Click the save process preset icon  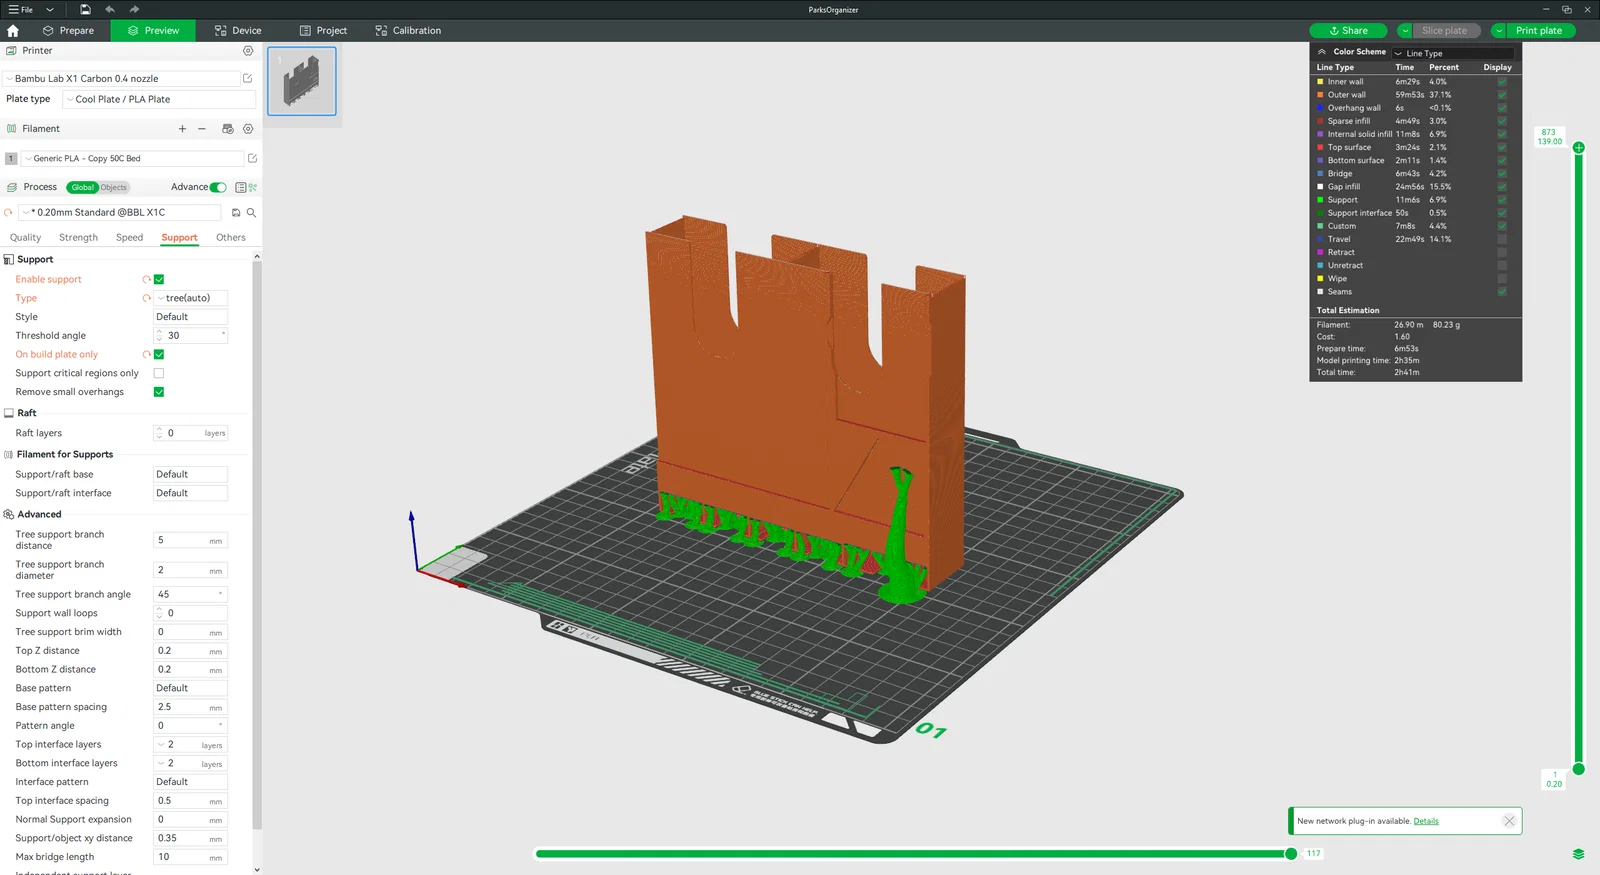tap(236, 213)
